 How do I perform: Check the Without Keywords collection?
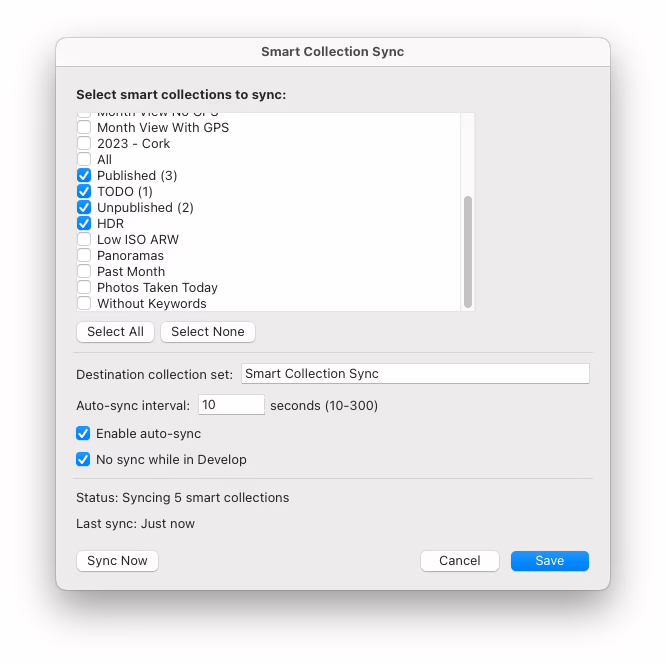tap(84, 303)
